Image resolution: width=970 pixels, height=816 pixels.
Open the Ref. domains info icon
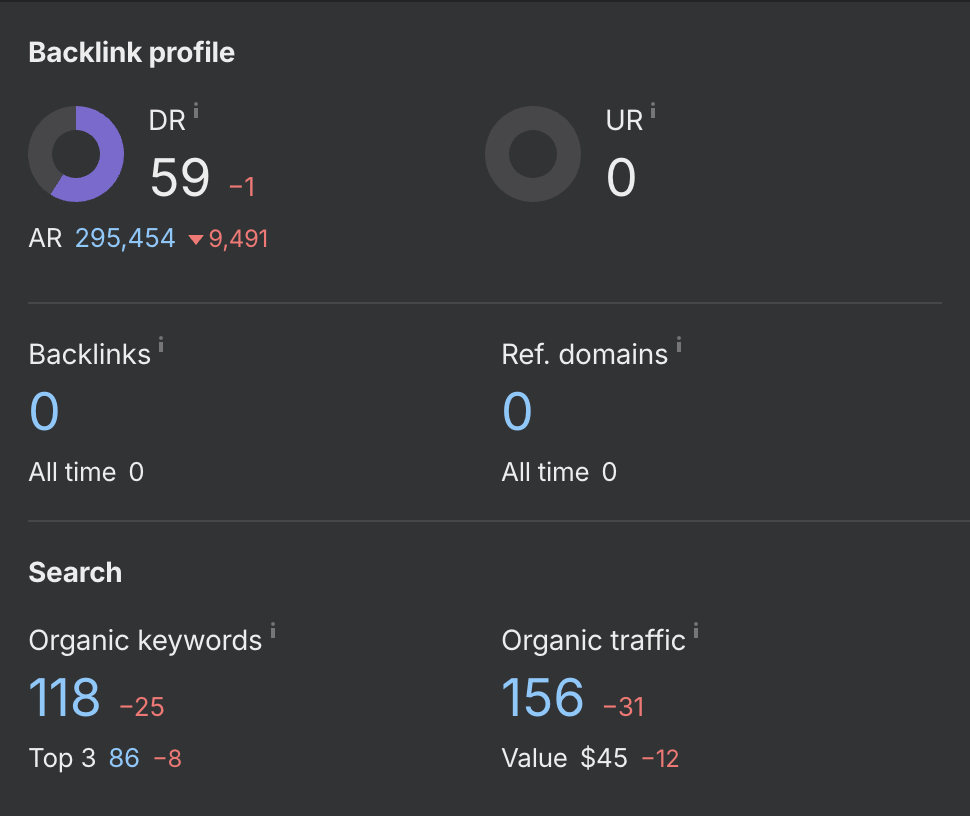pos(679,345)
